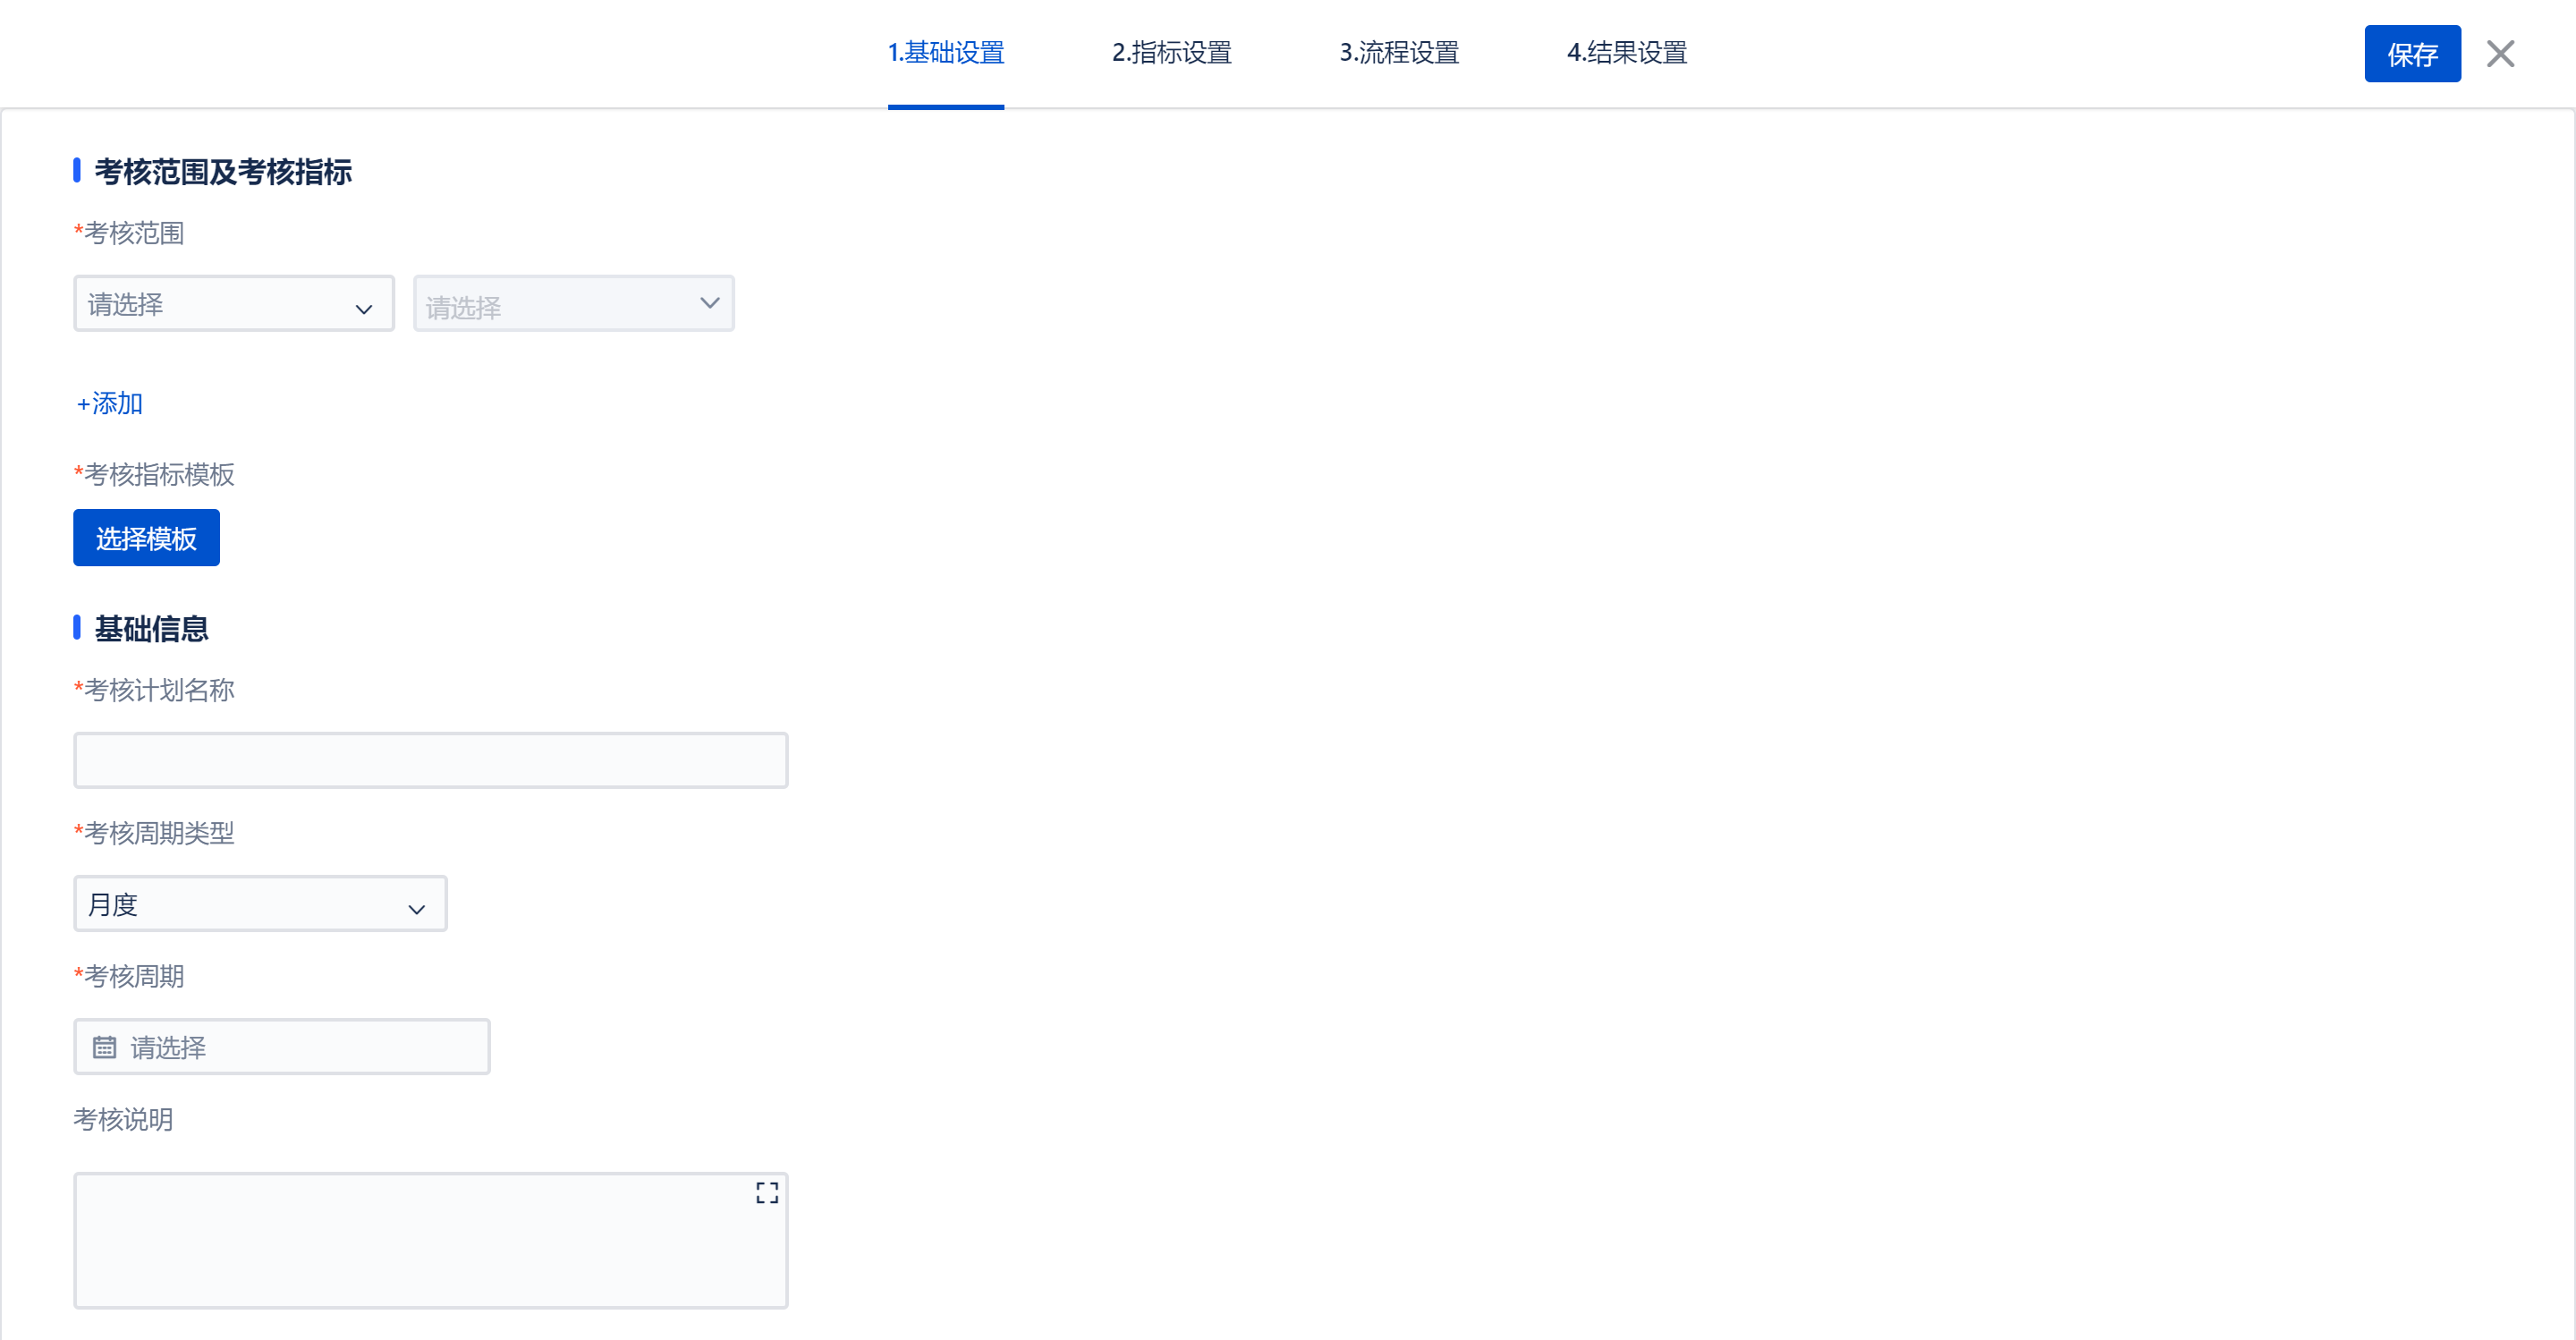The height and width of the screenshot is (1340, 2576).
Task: Click the 选择模板 button
Action: (146, 538)
